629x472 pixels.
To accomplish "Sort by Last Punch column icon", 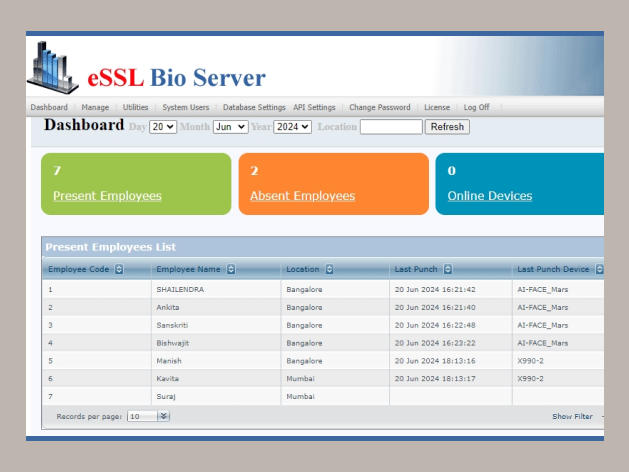I will [x=448, y=269].
